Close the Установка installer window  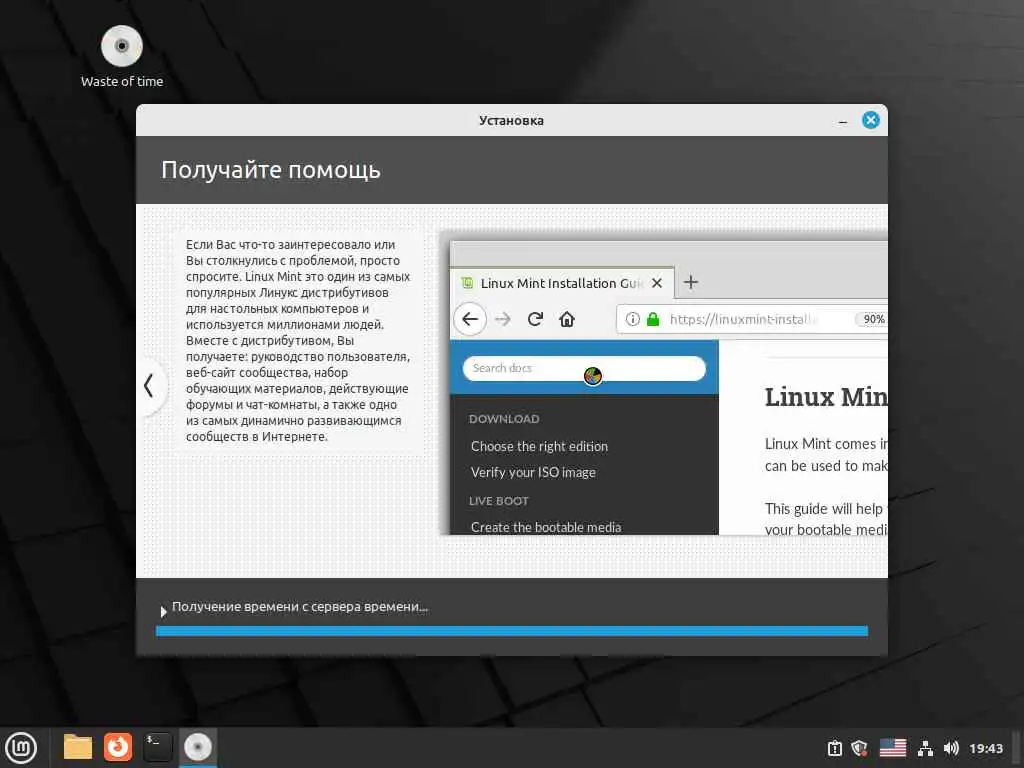pyautogui.click(x=871, y=120)
